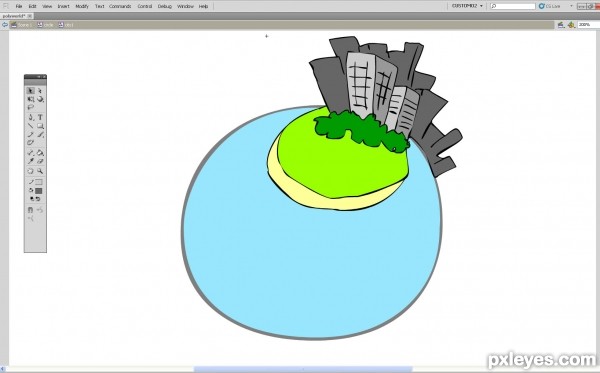This screenshot has height=373, width=600.
Task: Click the Black and White colors icon
Action: 32,199
